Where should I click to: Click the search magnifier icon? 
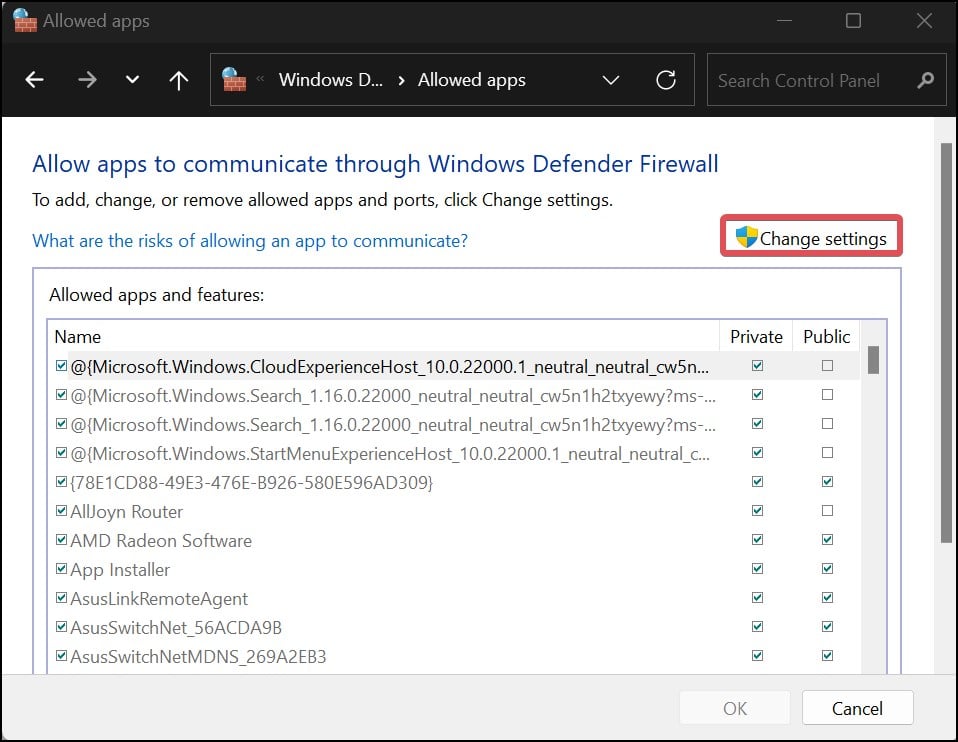(925, 80)
